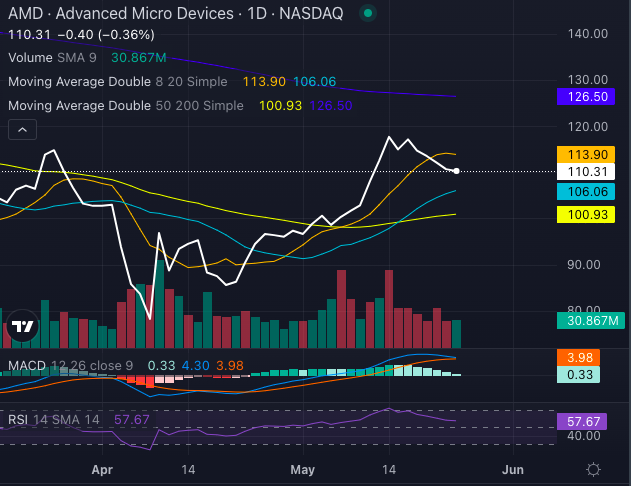631x486 pixels.
Task: Click the 90.00 price scale level
Action: (x=584, y=265)
